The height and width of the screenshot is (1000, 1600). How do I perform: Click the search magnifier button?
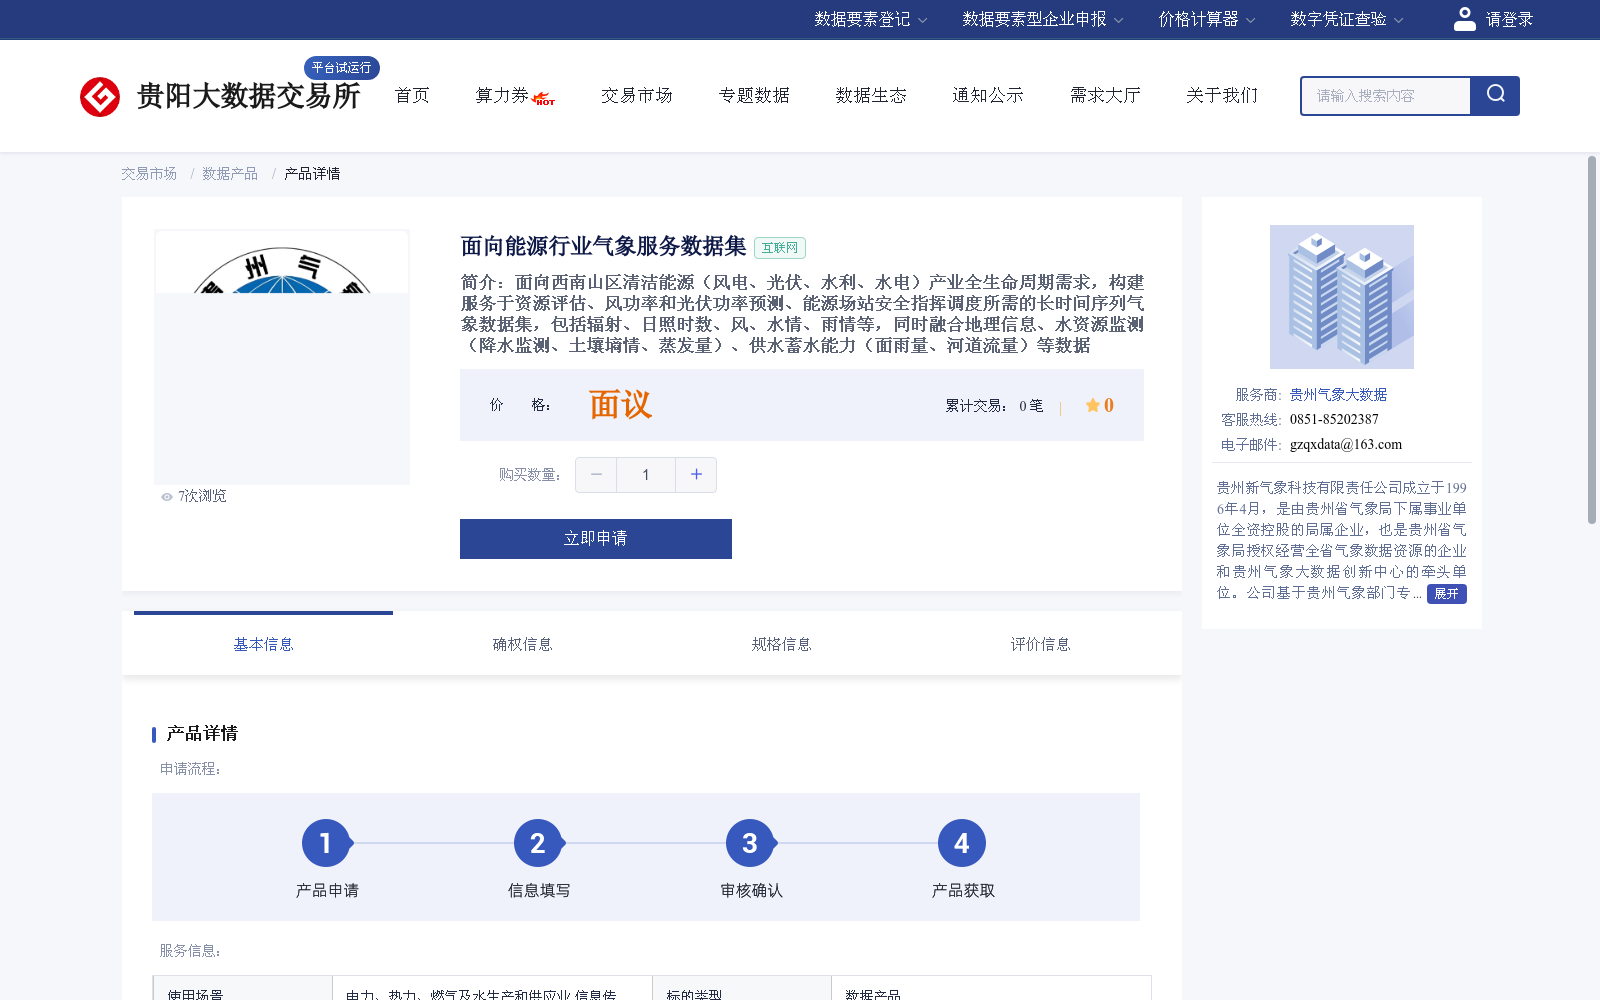[1495, 96]
